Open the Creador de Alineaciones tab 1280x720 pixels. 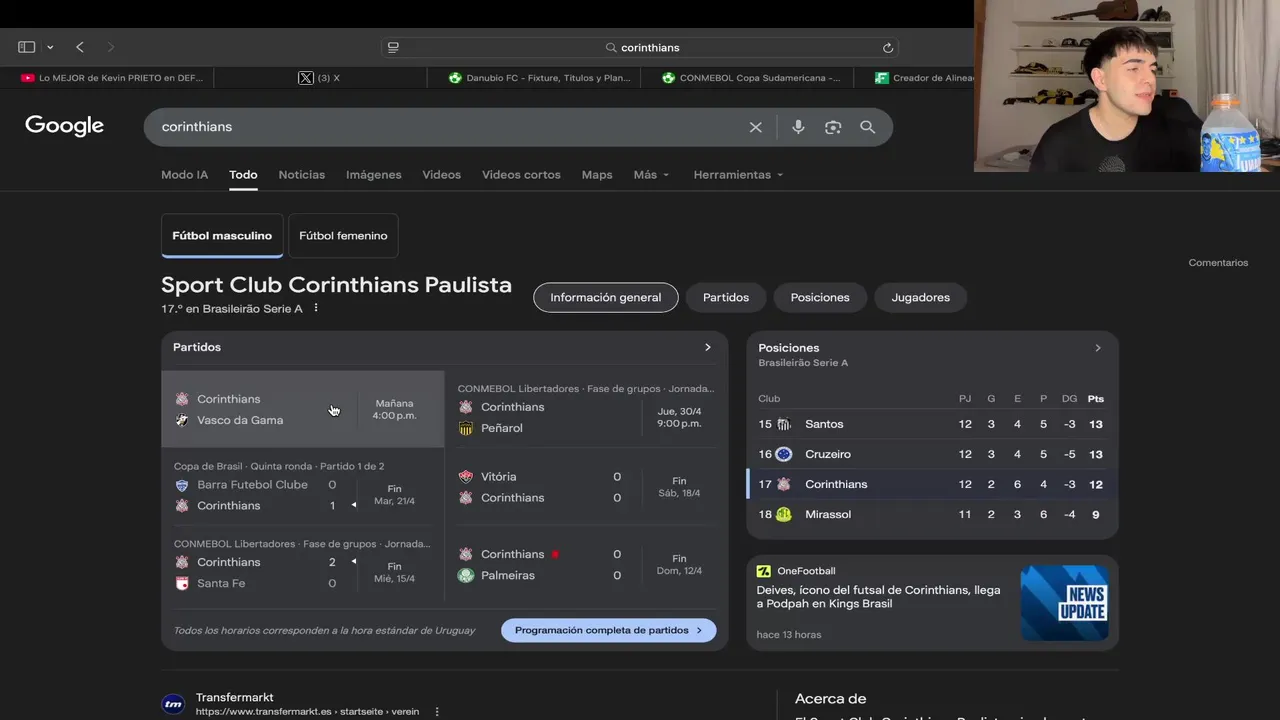click(x=925, y=78)
